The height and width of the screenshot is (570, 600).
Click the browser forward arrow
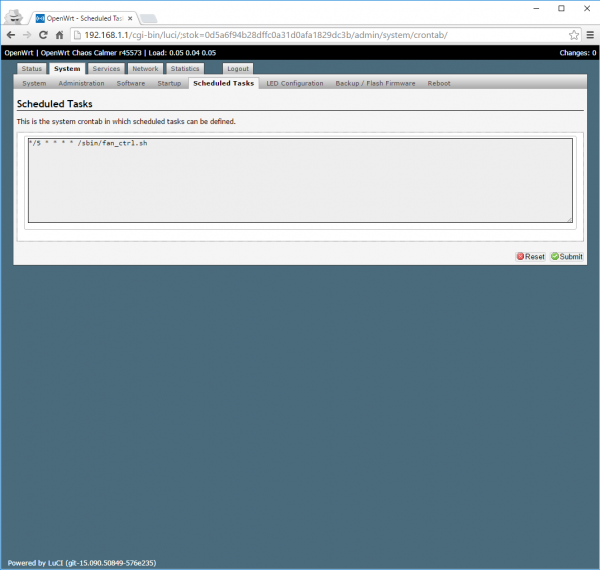click(x=26, y=34)
